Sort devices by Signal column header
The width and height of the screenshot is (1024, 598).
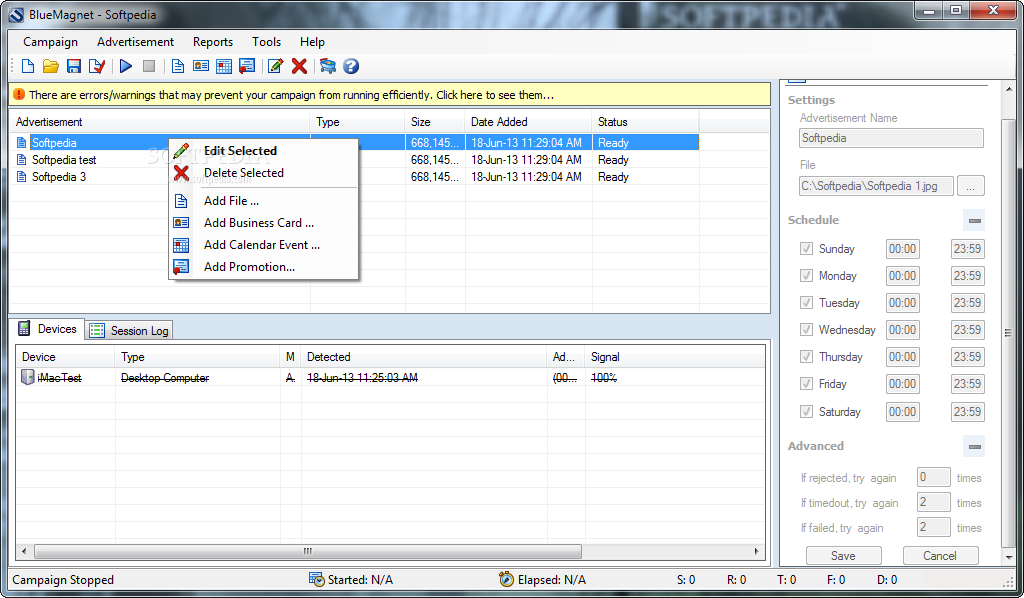coord(675,357)
